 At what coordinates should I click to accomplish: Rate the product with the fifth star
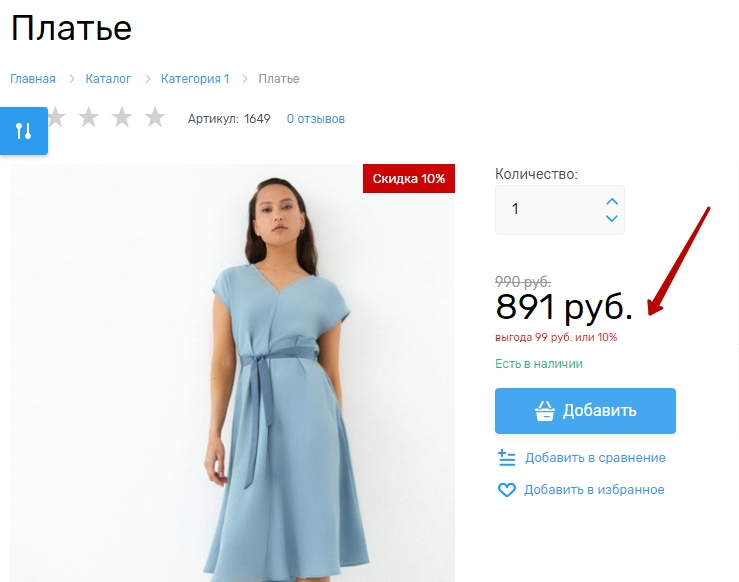point(155,117)
